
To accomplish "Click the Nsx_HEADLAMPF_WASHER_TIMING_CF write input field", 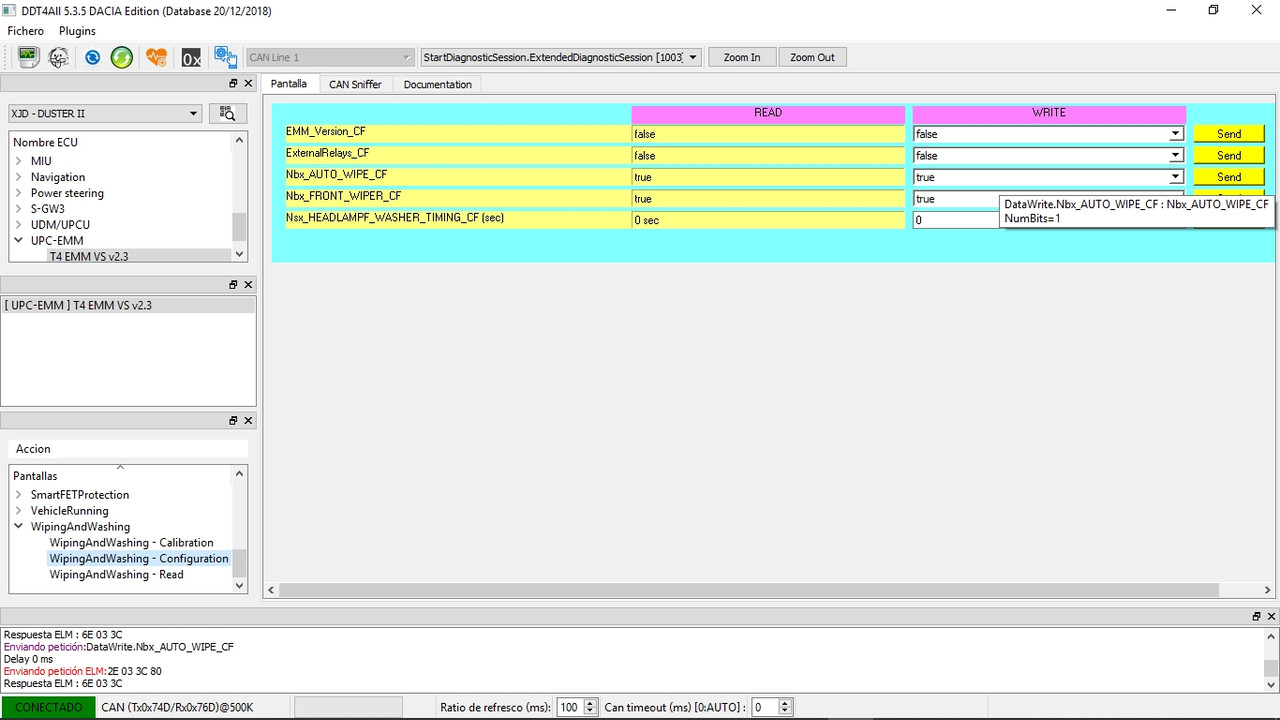I will (956, 220).
